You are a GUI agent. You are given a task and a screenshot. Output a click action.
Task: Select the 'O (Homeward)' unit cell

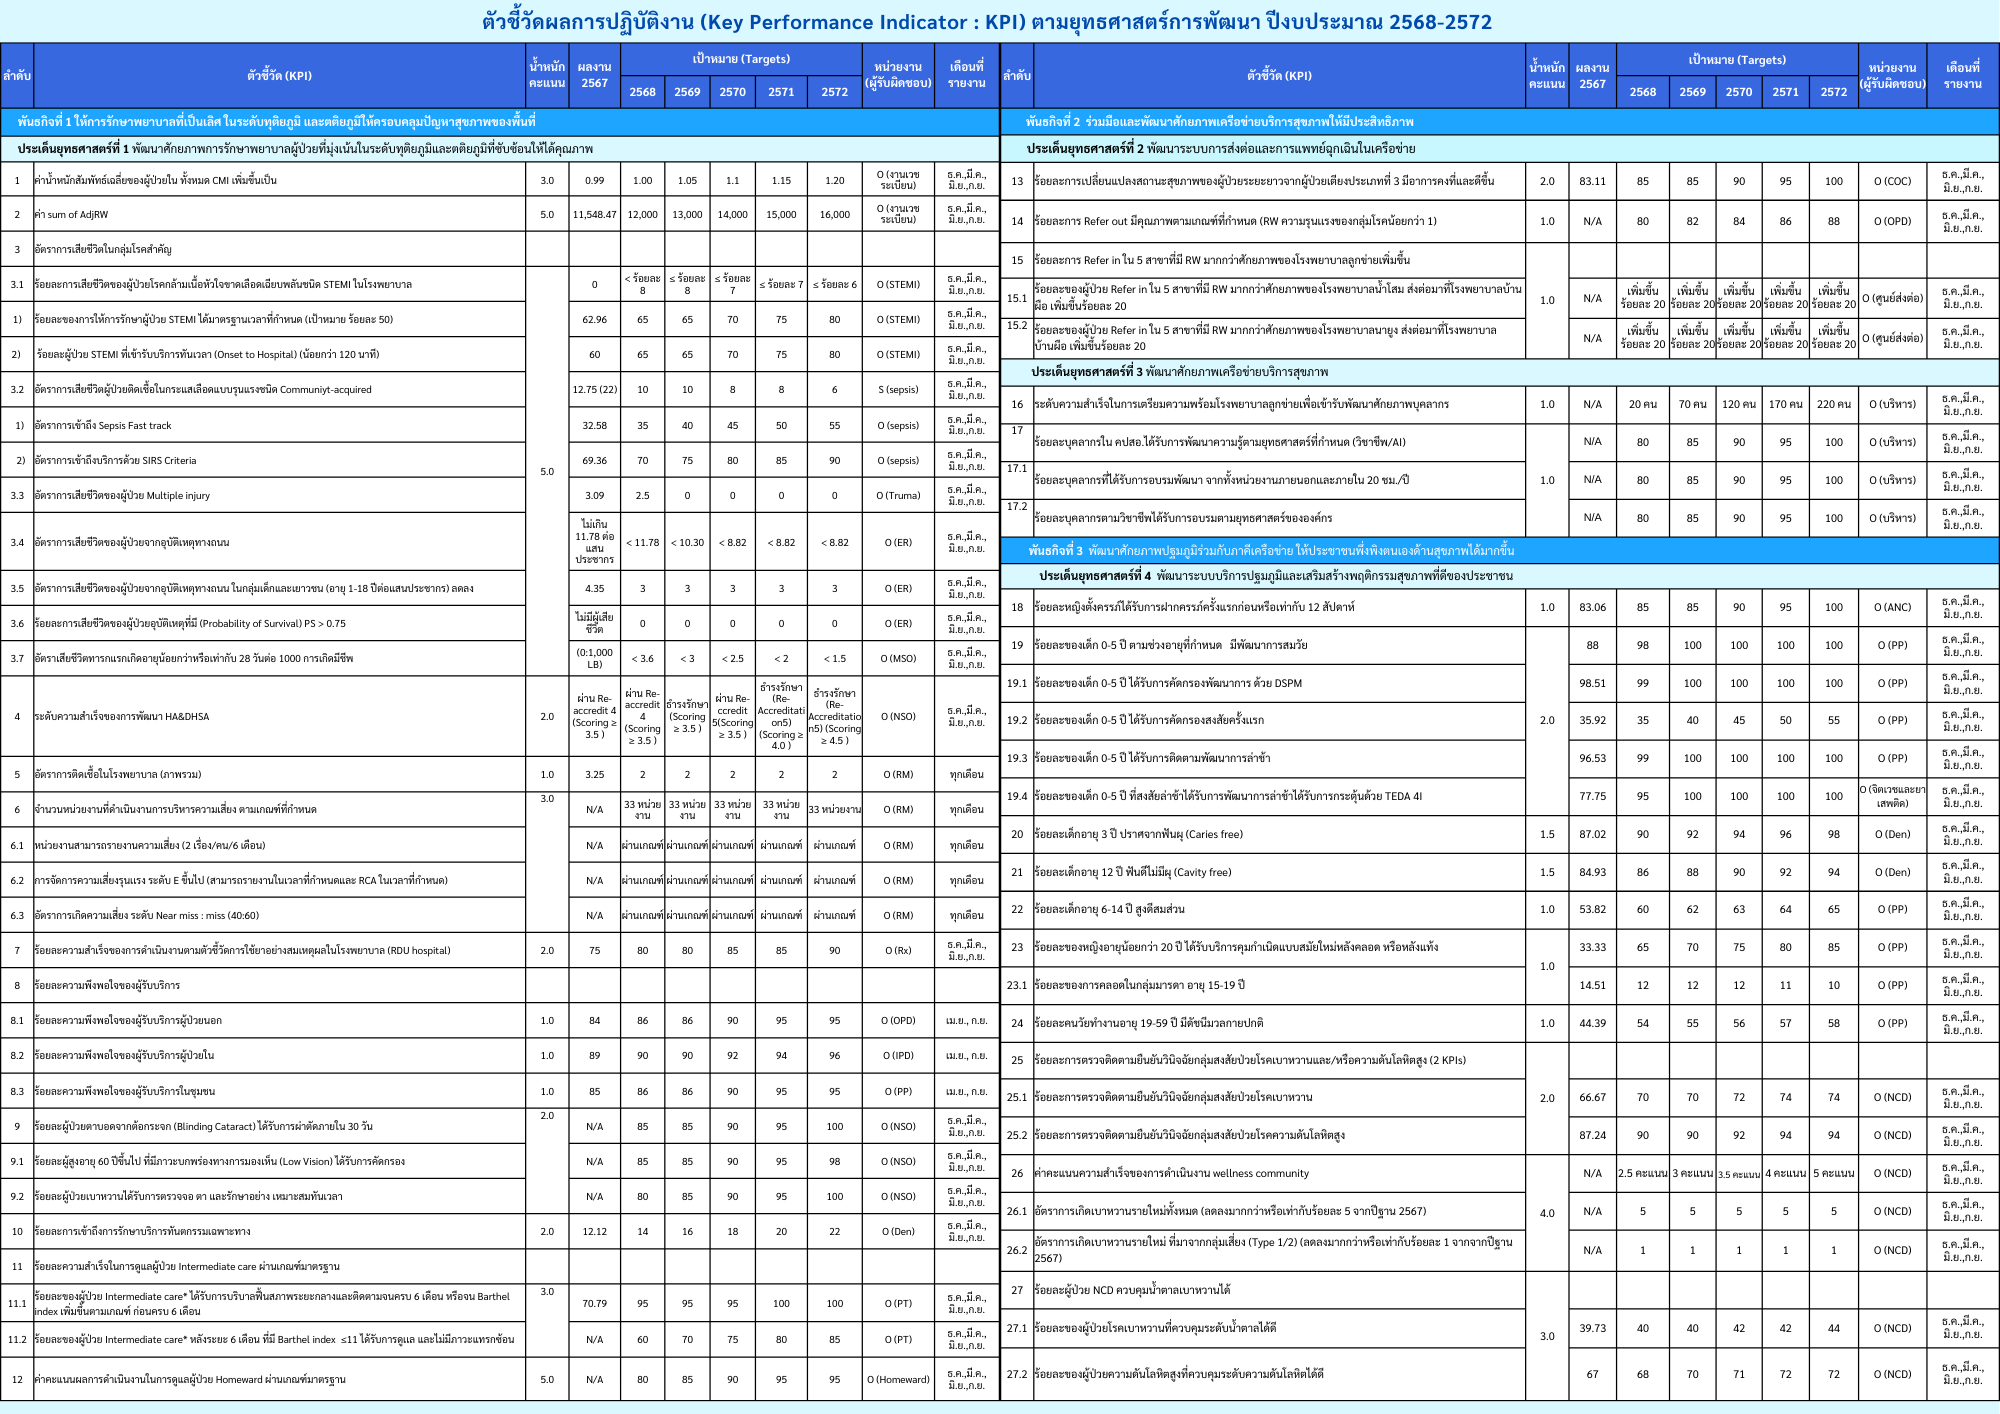tap(897, 1380)
